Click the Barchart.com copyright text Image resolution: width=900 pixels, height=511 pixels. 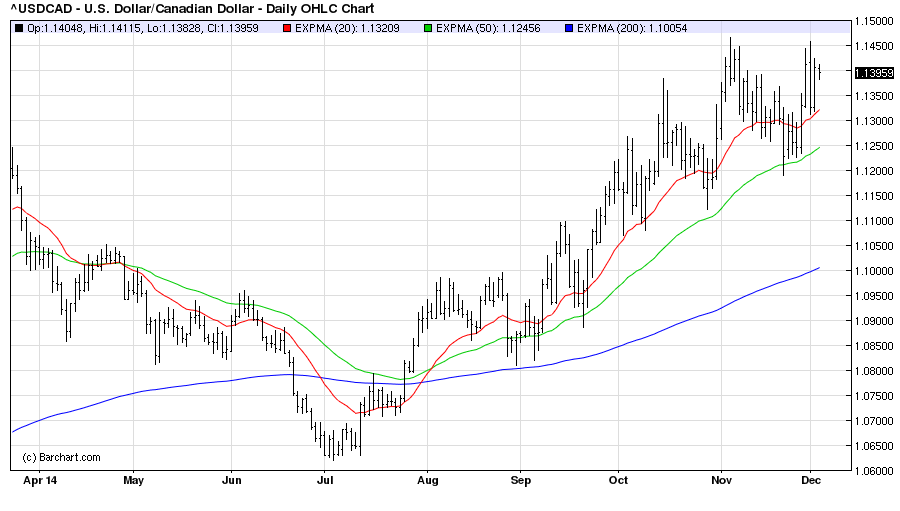click(x=62, y=457)
